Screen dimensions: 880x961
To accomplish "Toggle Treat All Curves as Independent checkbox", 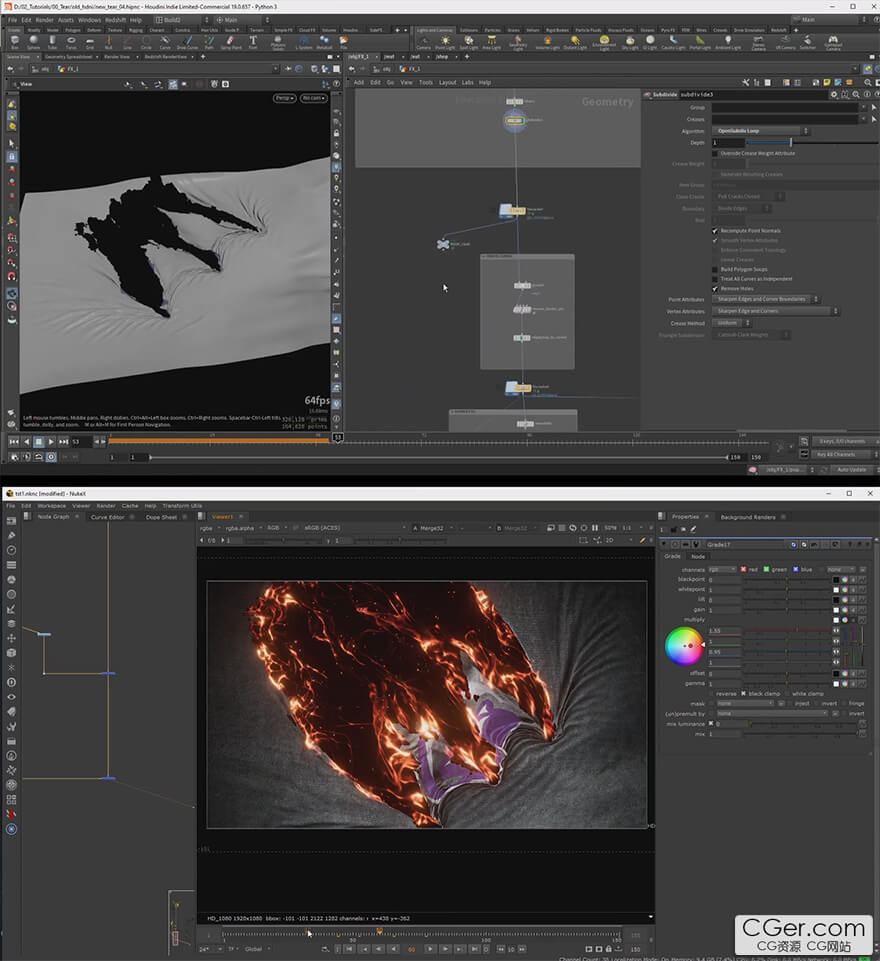I will click(715, 279).
